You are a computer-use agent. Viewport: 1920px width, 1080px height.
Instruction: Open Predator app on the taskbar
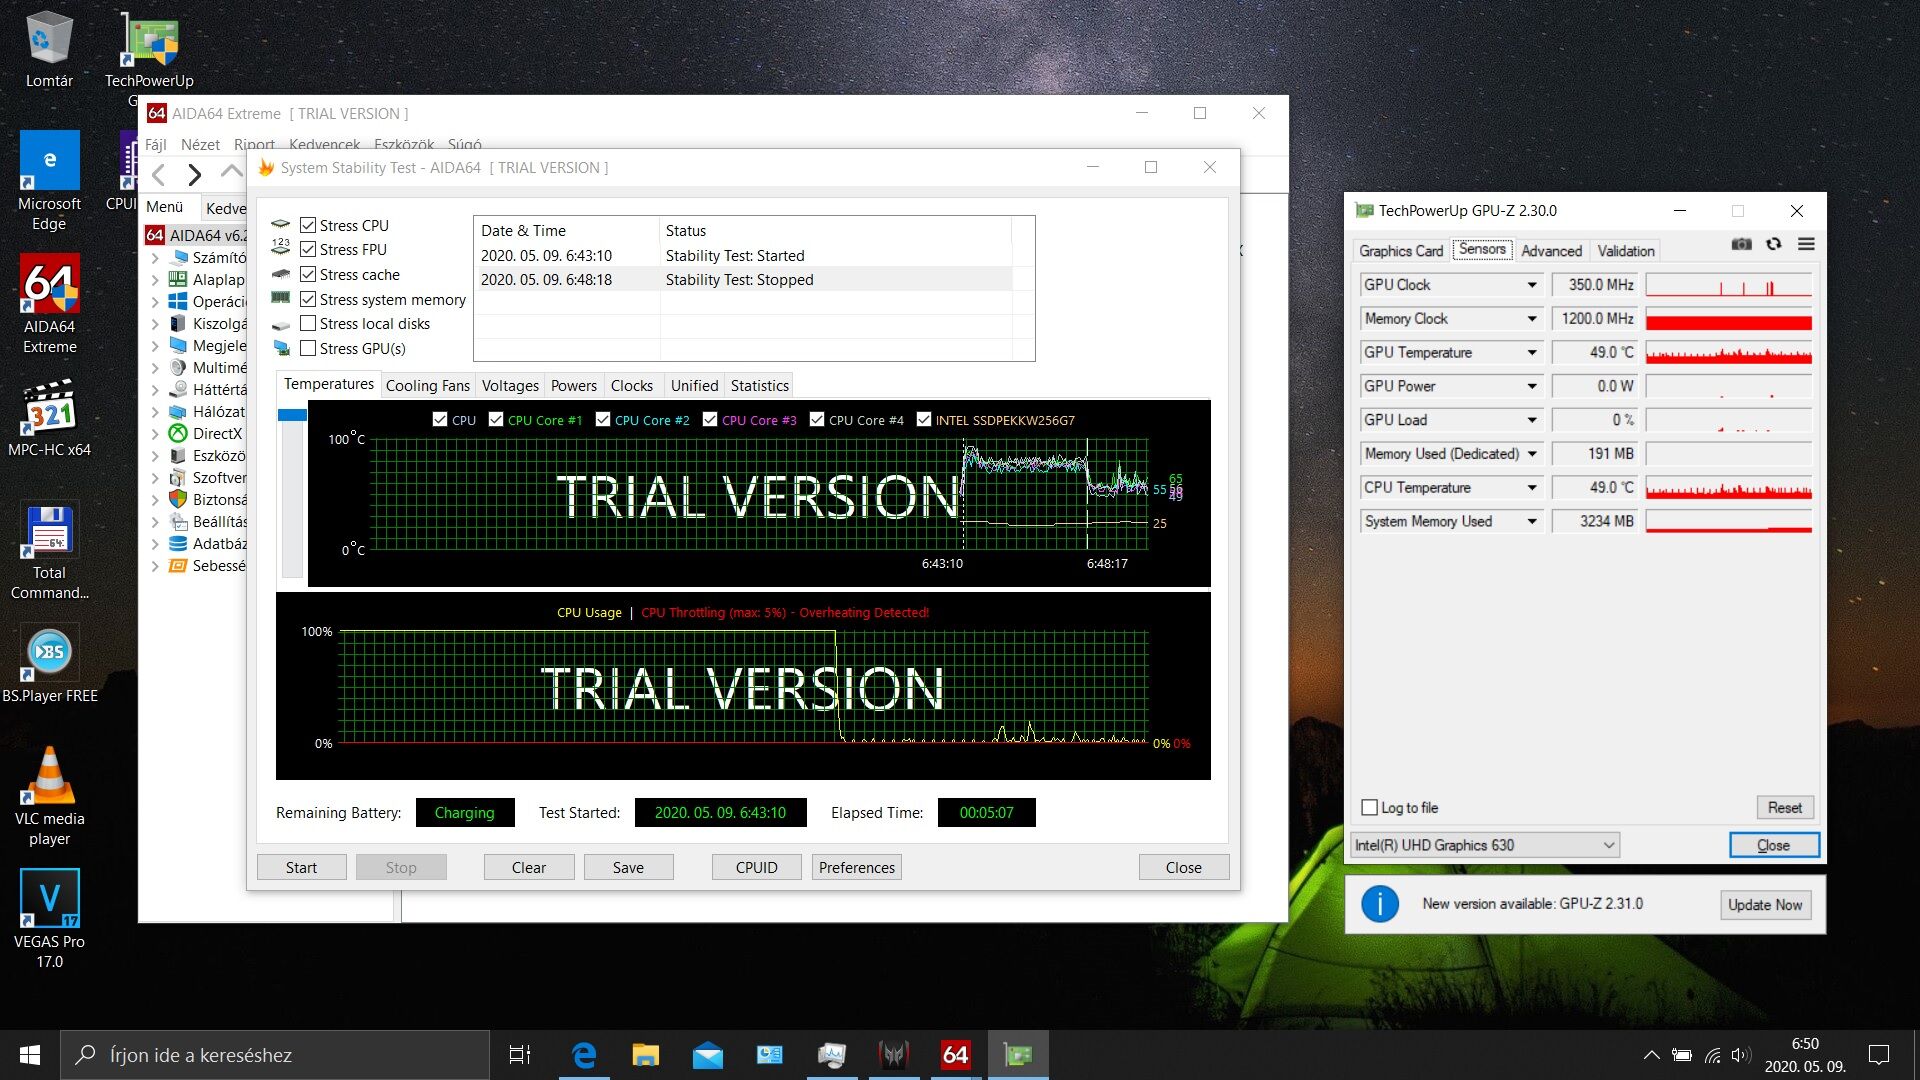pyautogui.click(x=894, y=1055)
